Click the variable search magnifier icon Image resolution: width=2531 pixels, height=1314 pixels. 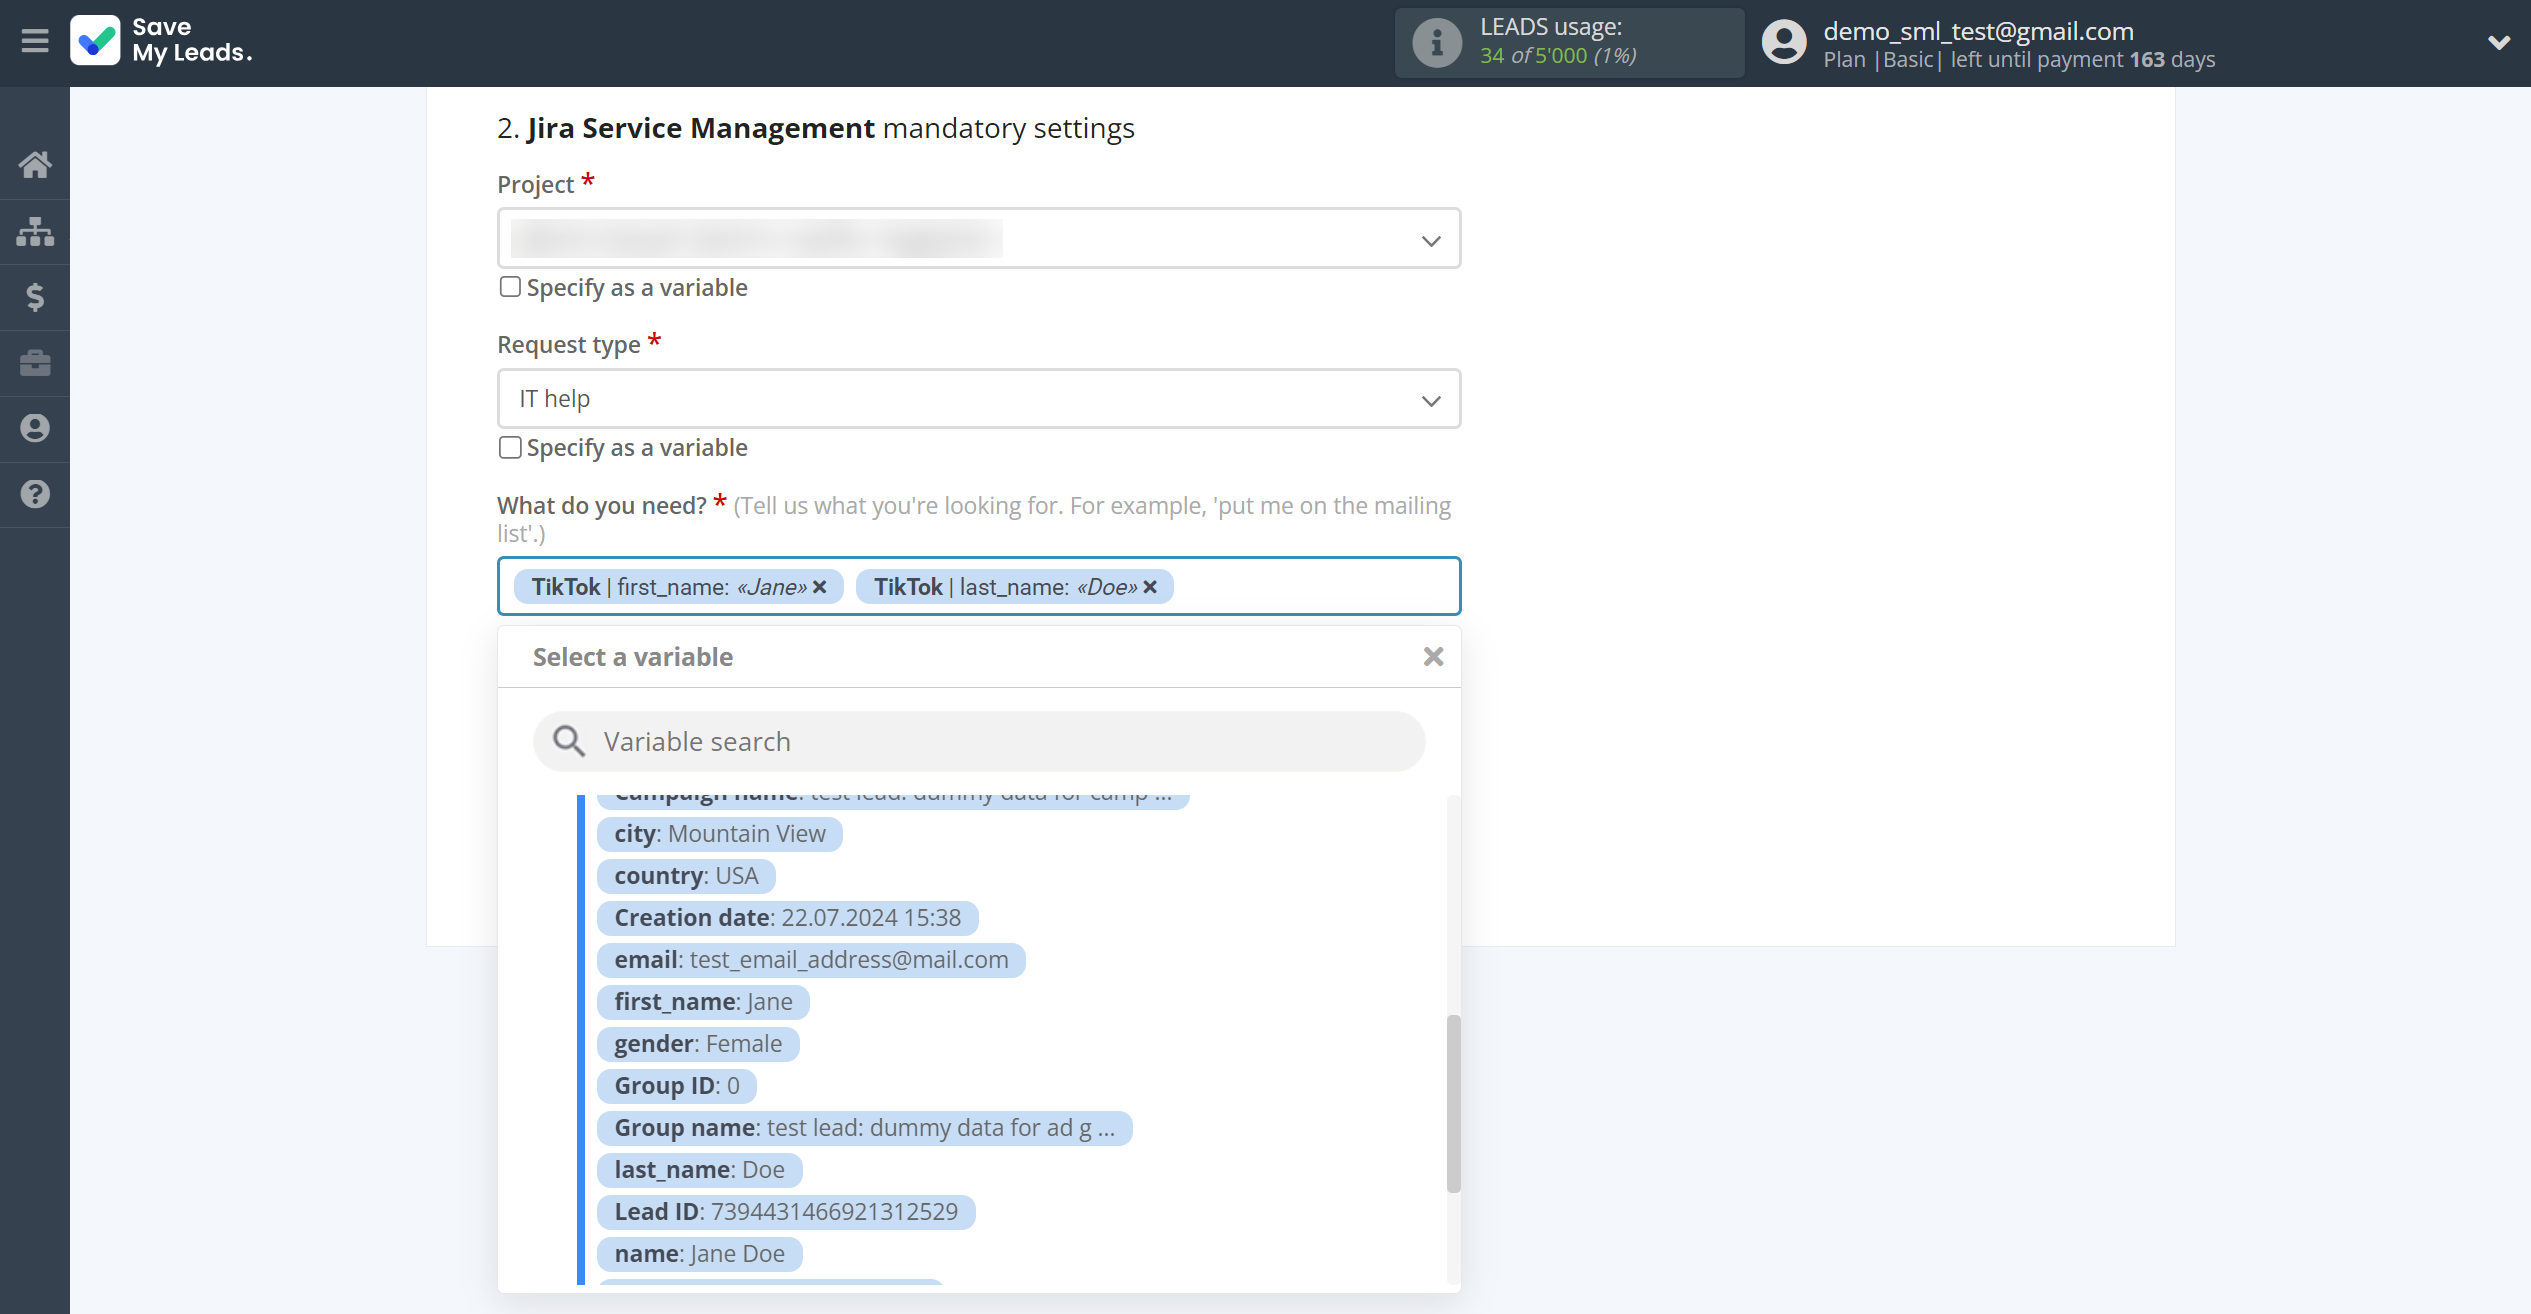tap(569, 741)
